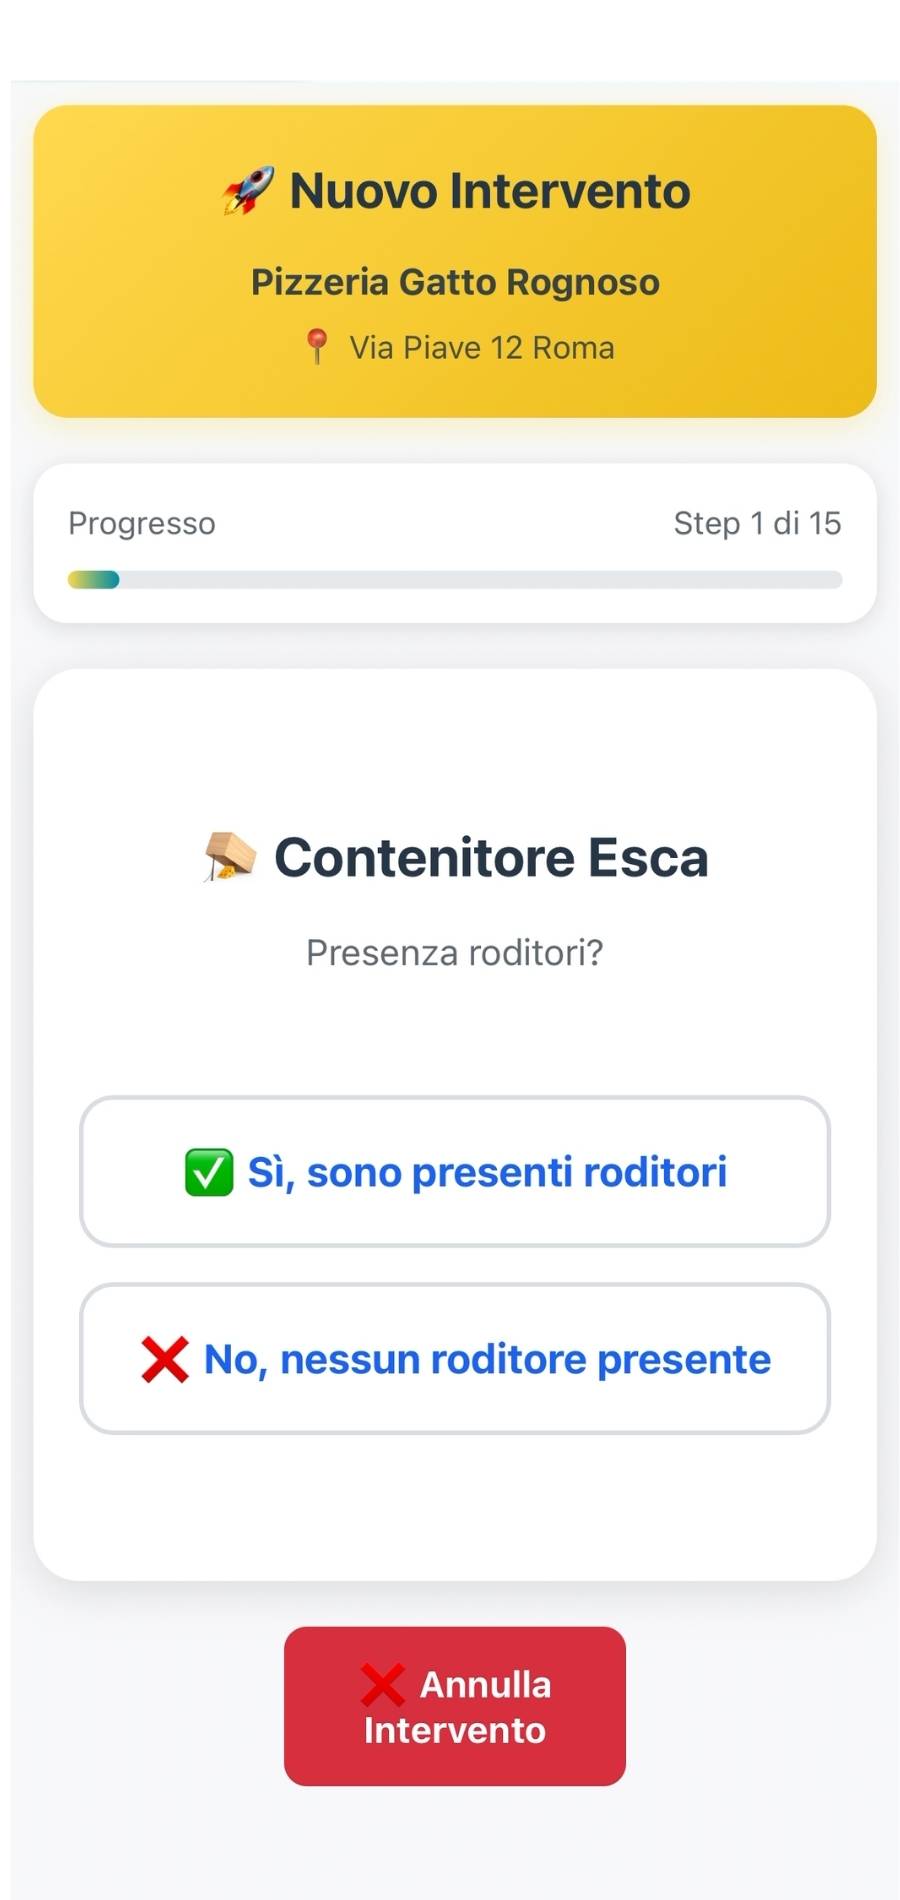Click the rocket icon beside Nuovo Intervento
Image resolution: width=900 pixels, height=1900 pixels.
(247, 190)
